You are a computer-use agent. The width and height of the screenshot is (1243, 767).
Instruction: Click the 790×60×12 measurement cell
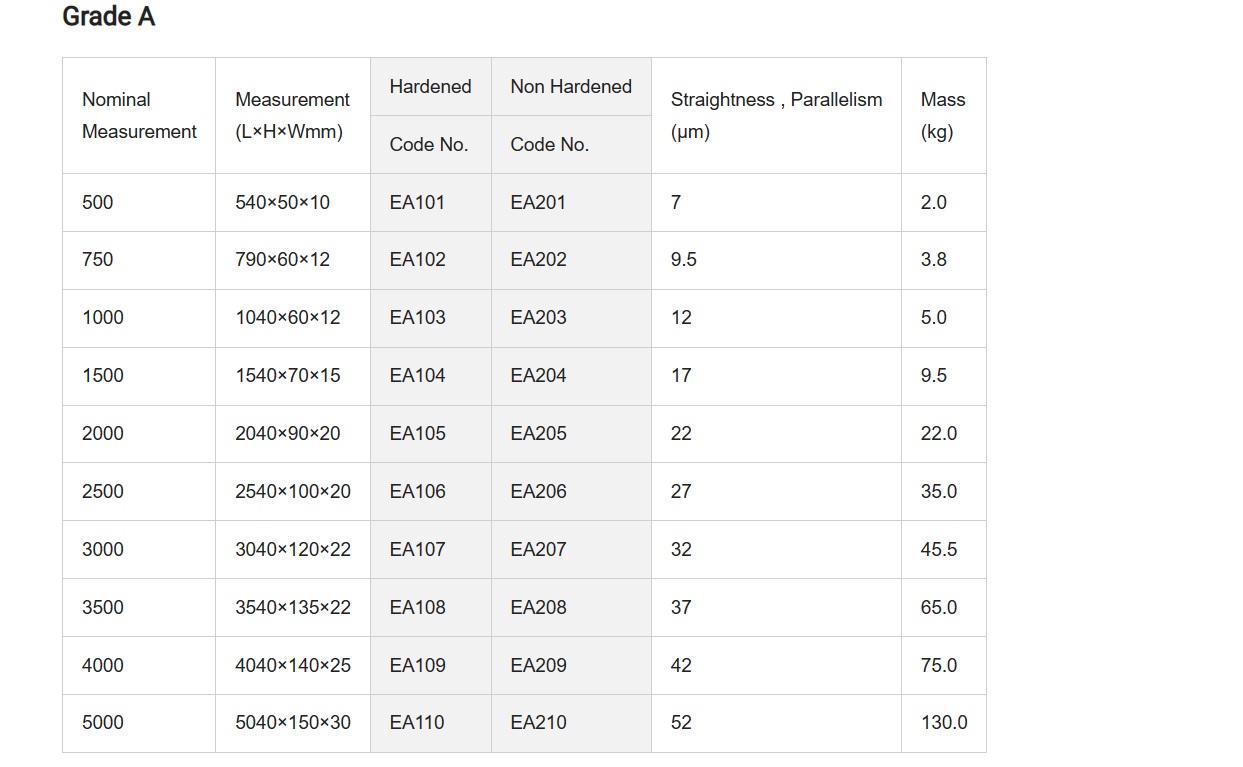pos(282,260)
